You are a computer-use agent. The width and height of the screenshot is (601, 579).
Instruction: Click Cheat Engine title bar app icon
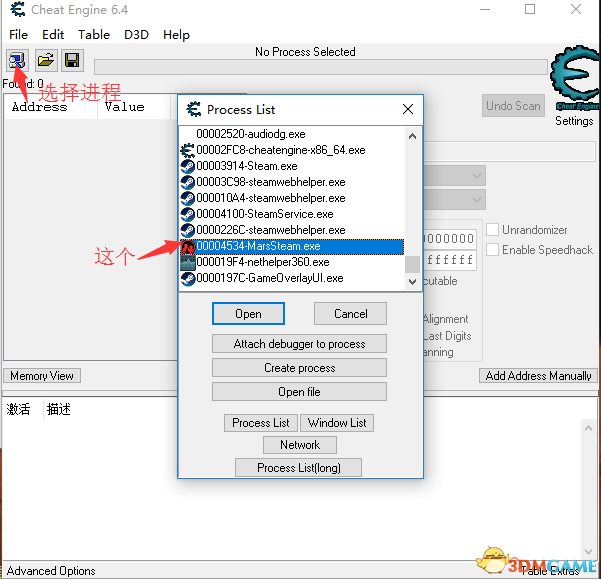pos(17,9)
